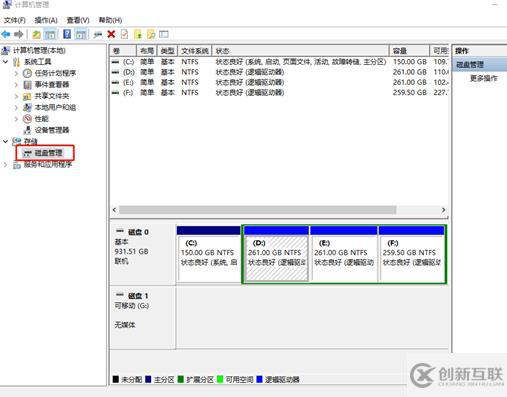Sort by 容量 column header
Screen dimensions: 507x397
click(x=409, y=51)
